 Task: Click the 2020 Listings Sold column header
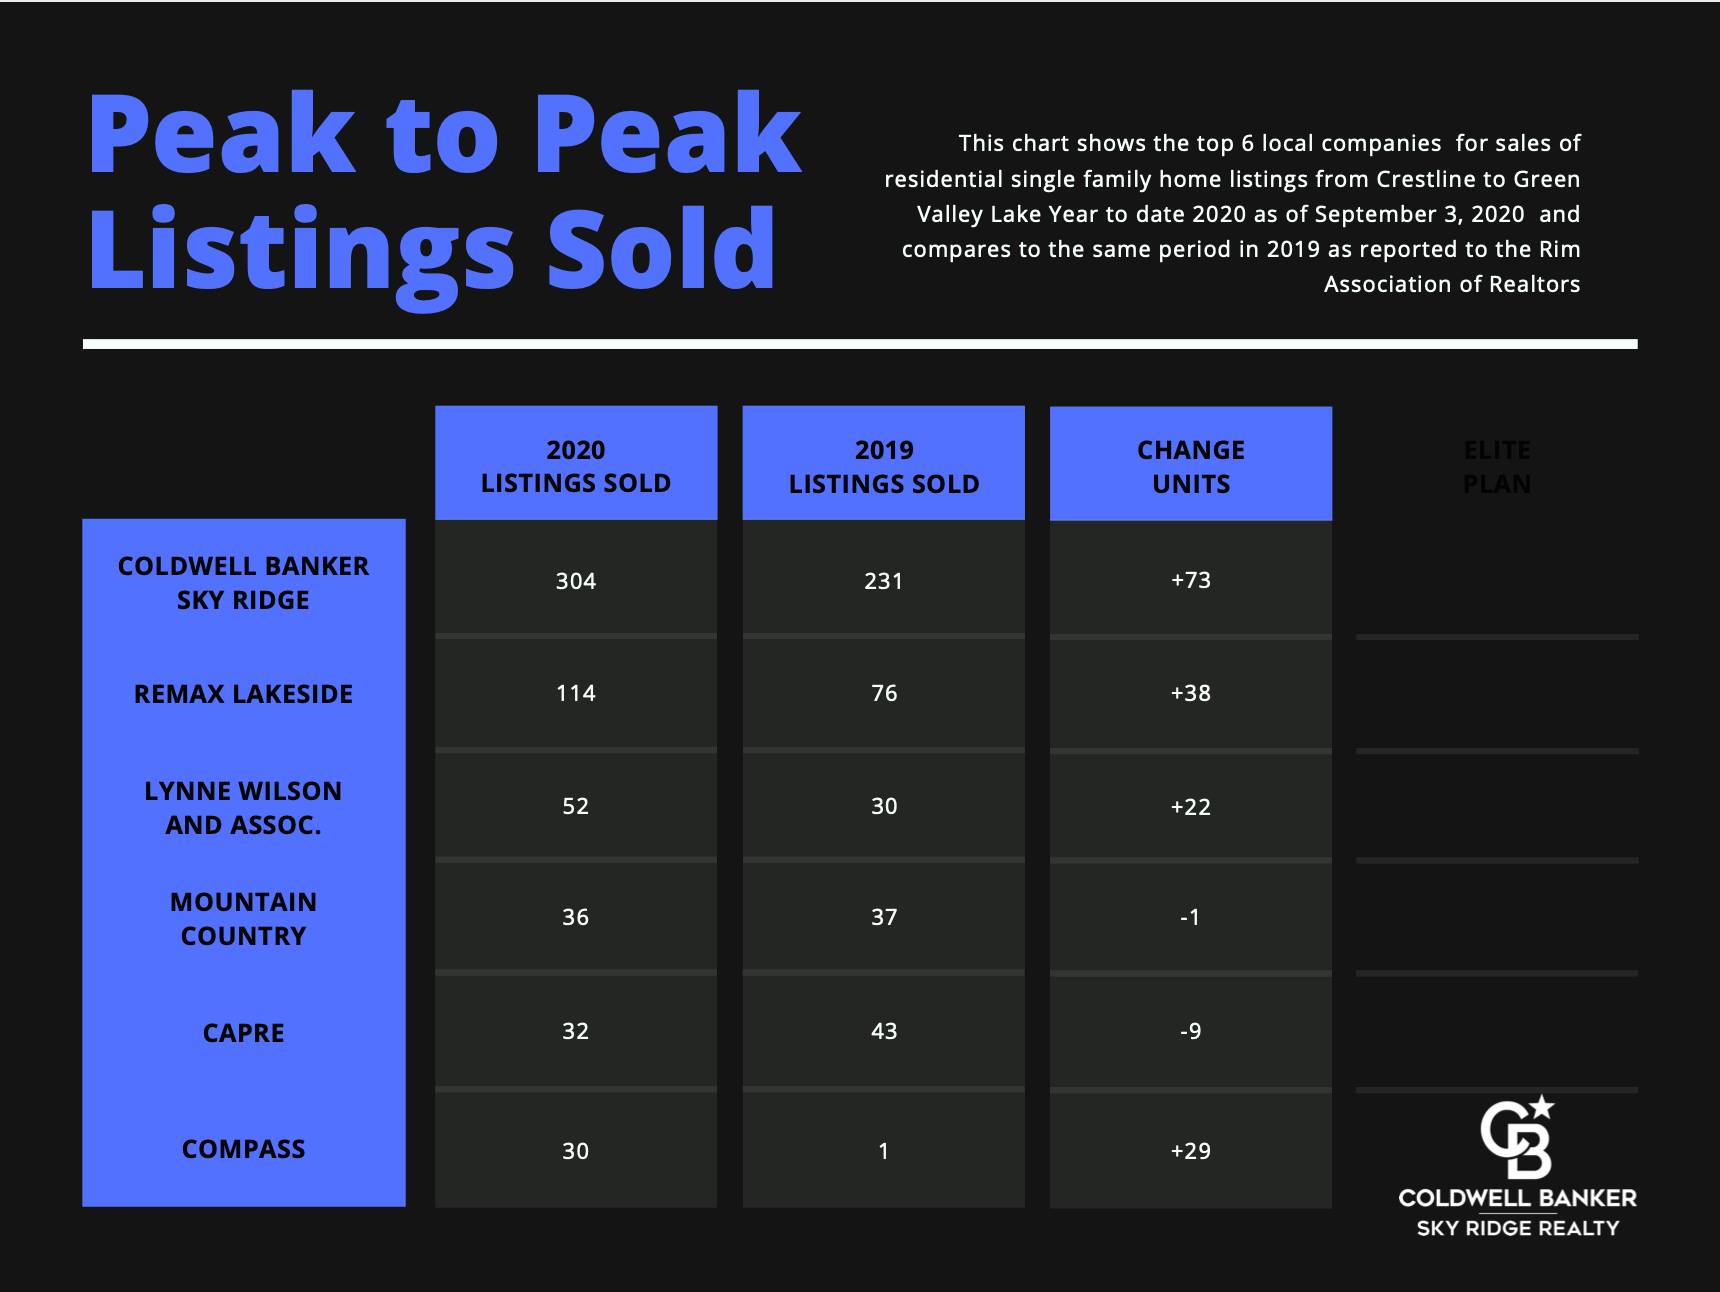(575, 466)
